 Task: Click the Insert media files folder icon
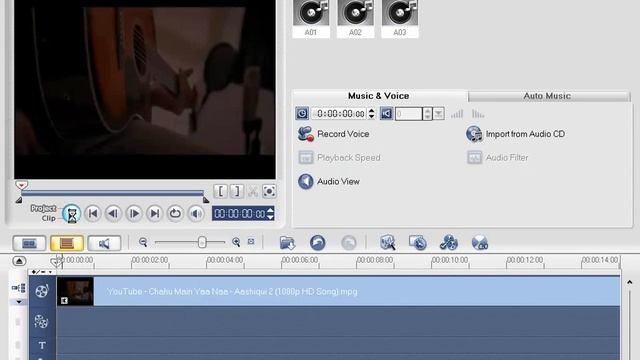point(287,243)
